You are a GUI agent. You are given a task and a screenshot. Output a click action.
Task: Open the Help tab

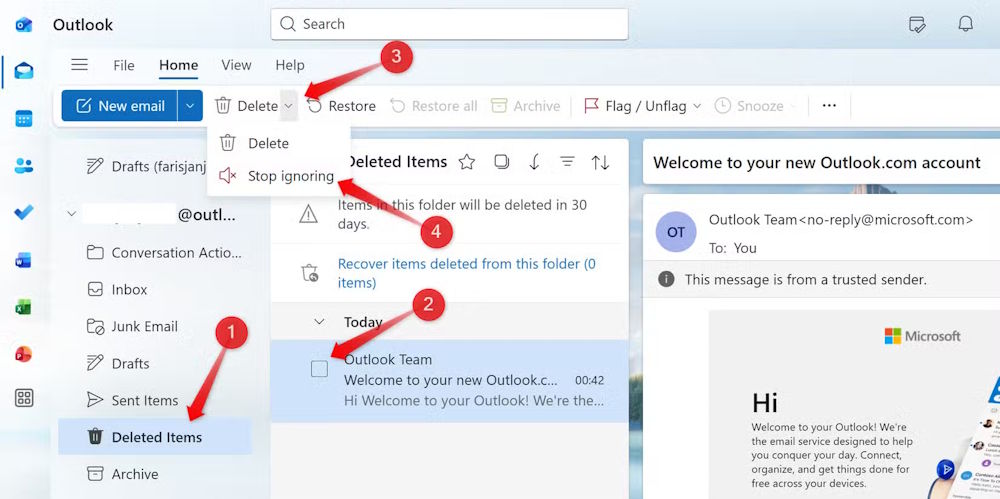coord(290,65)
